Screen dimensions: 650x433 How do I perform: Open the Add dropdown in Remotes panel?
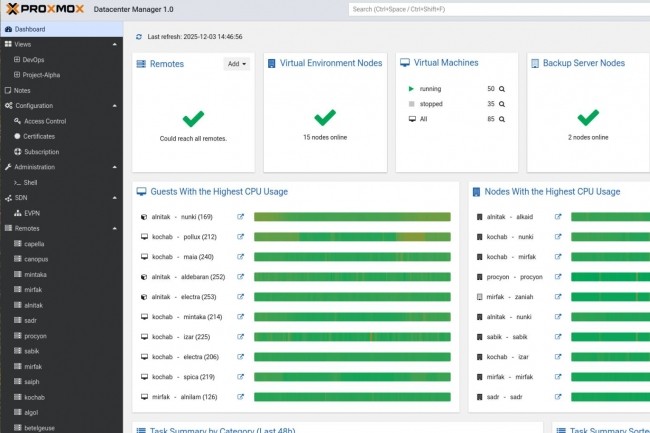236,64
